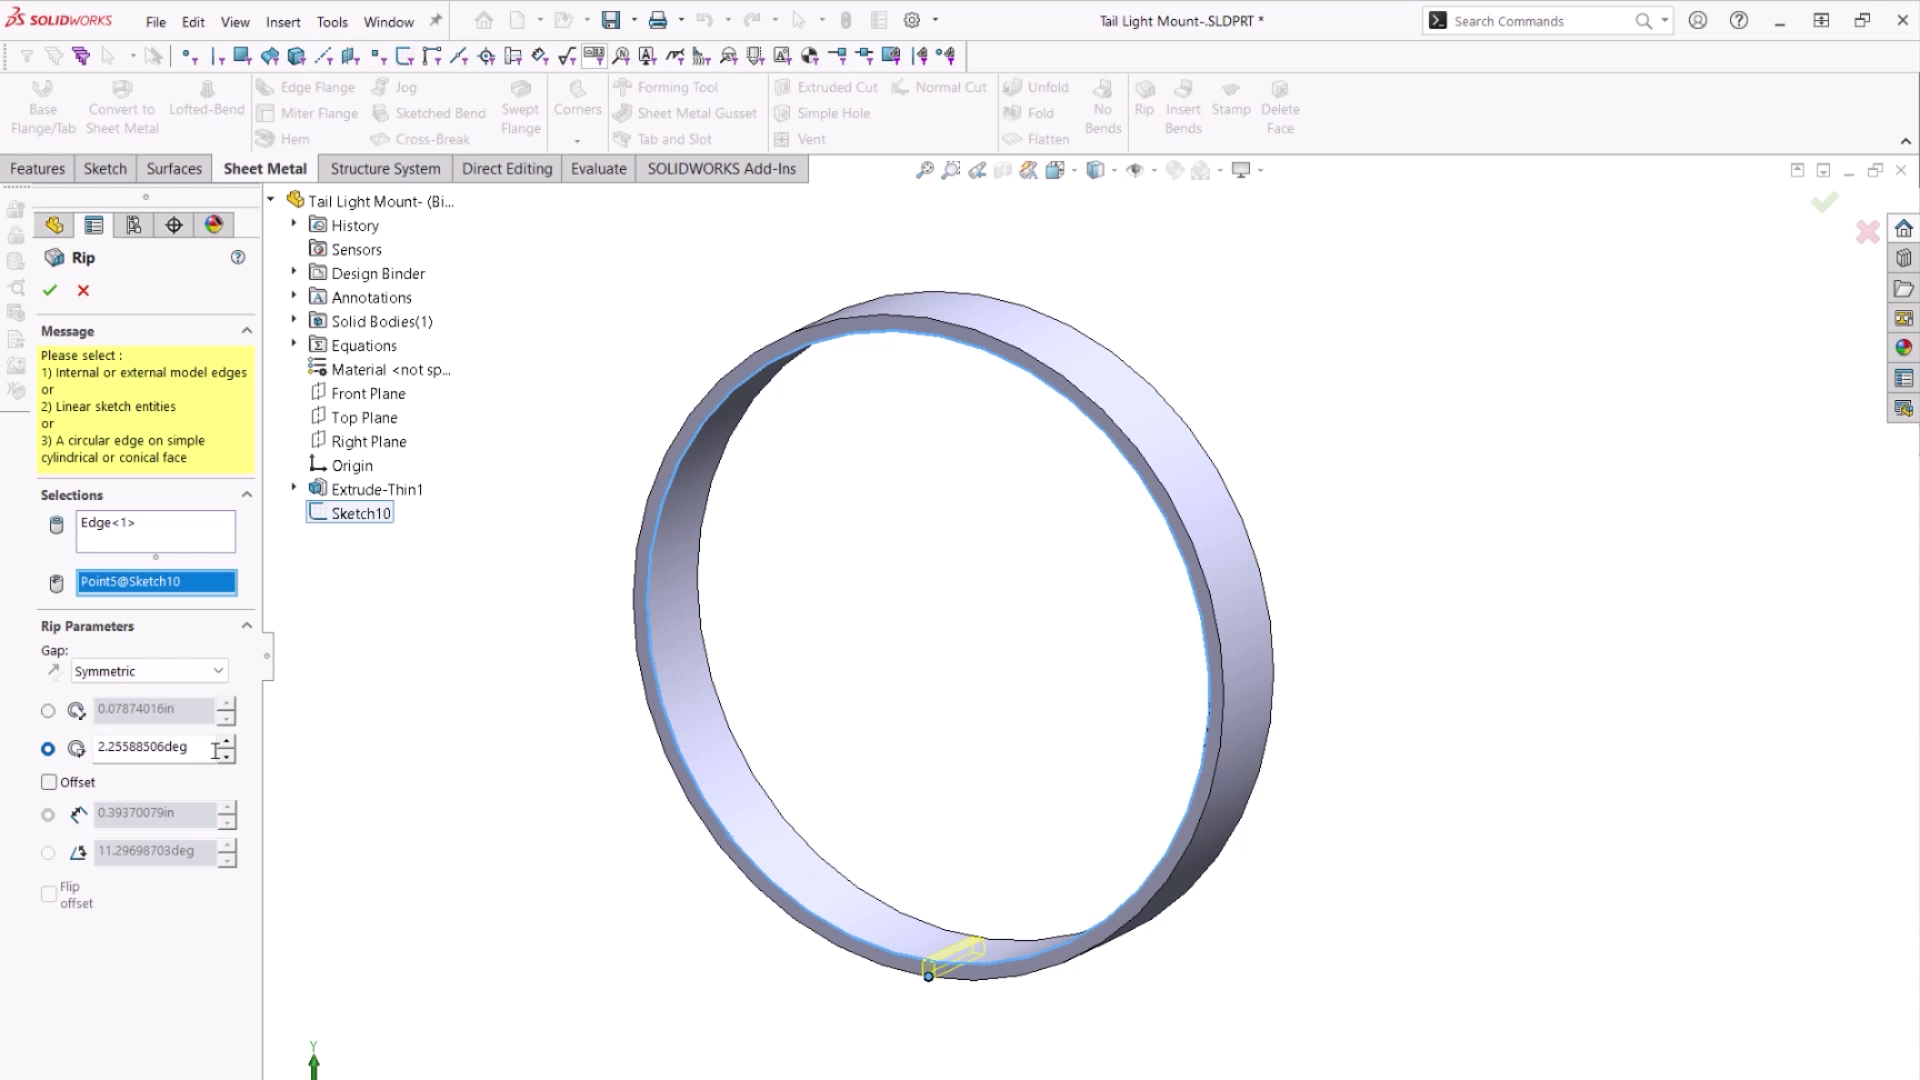
Task: Open the Insert menu
Action: 282,21
